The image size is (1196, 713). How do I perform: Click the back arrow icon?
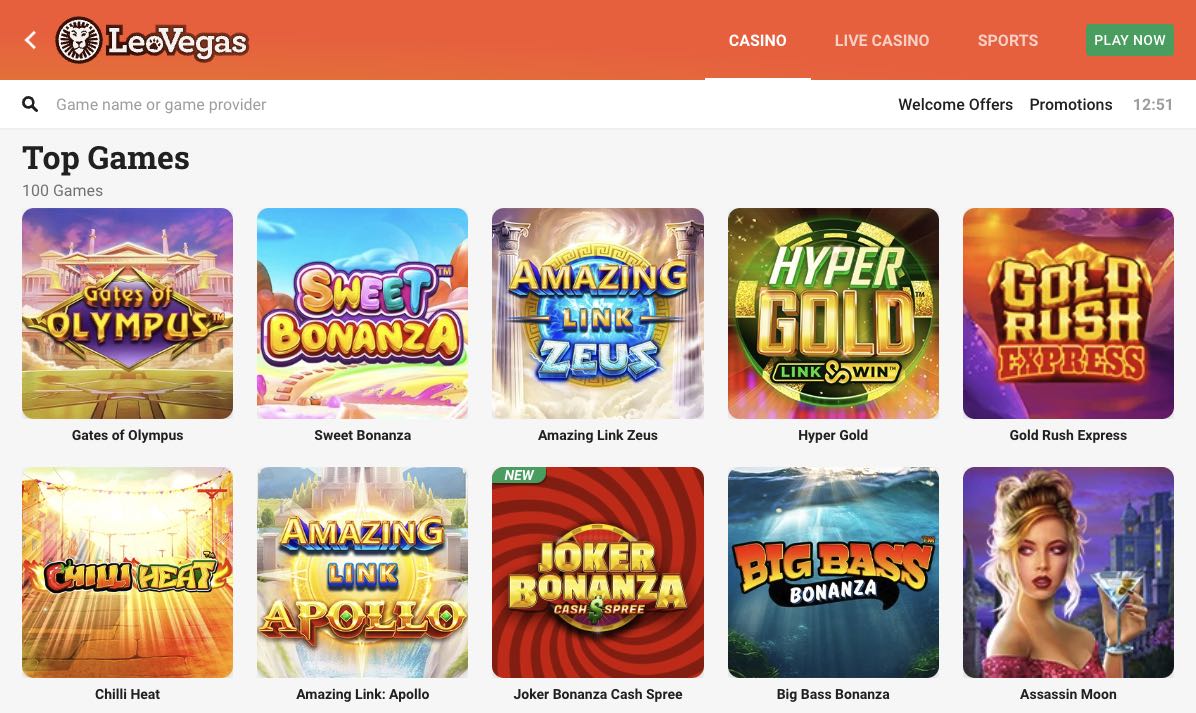[31, 40]
